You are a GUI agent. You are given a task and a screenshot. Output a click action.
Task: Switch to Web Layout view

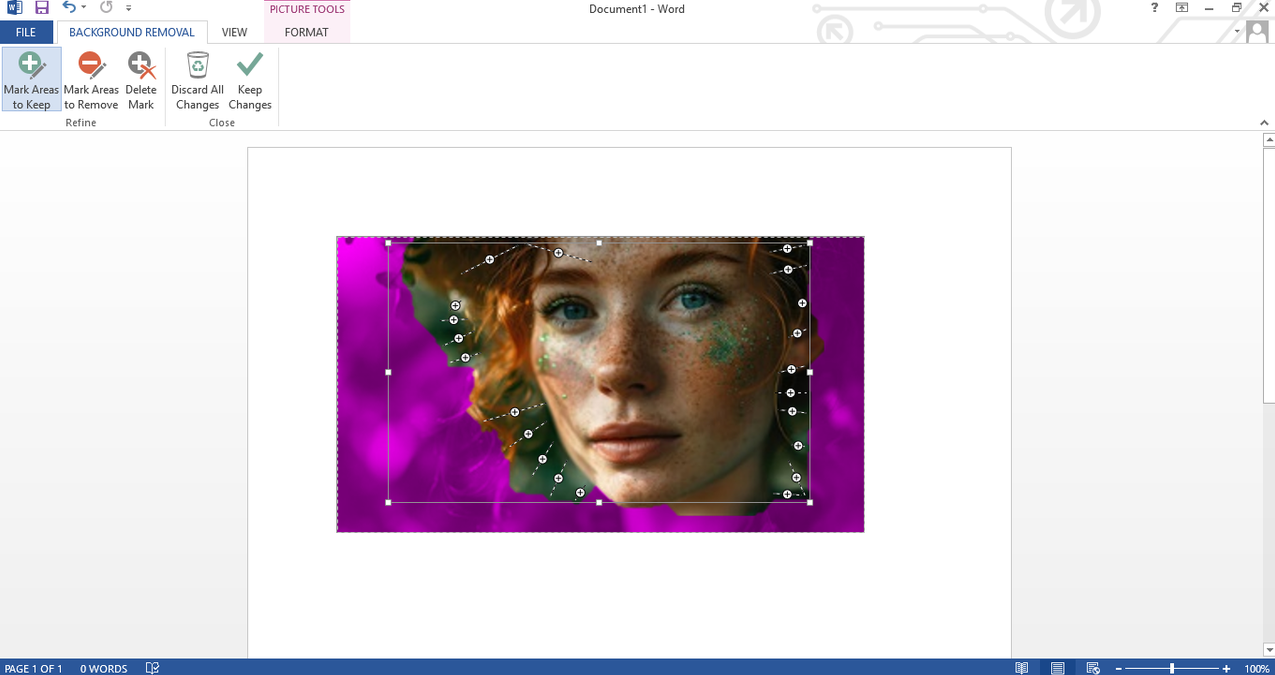(1093, 668)
